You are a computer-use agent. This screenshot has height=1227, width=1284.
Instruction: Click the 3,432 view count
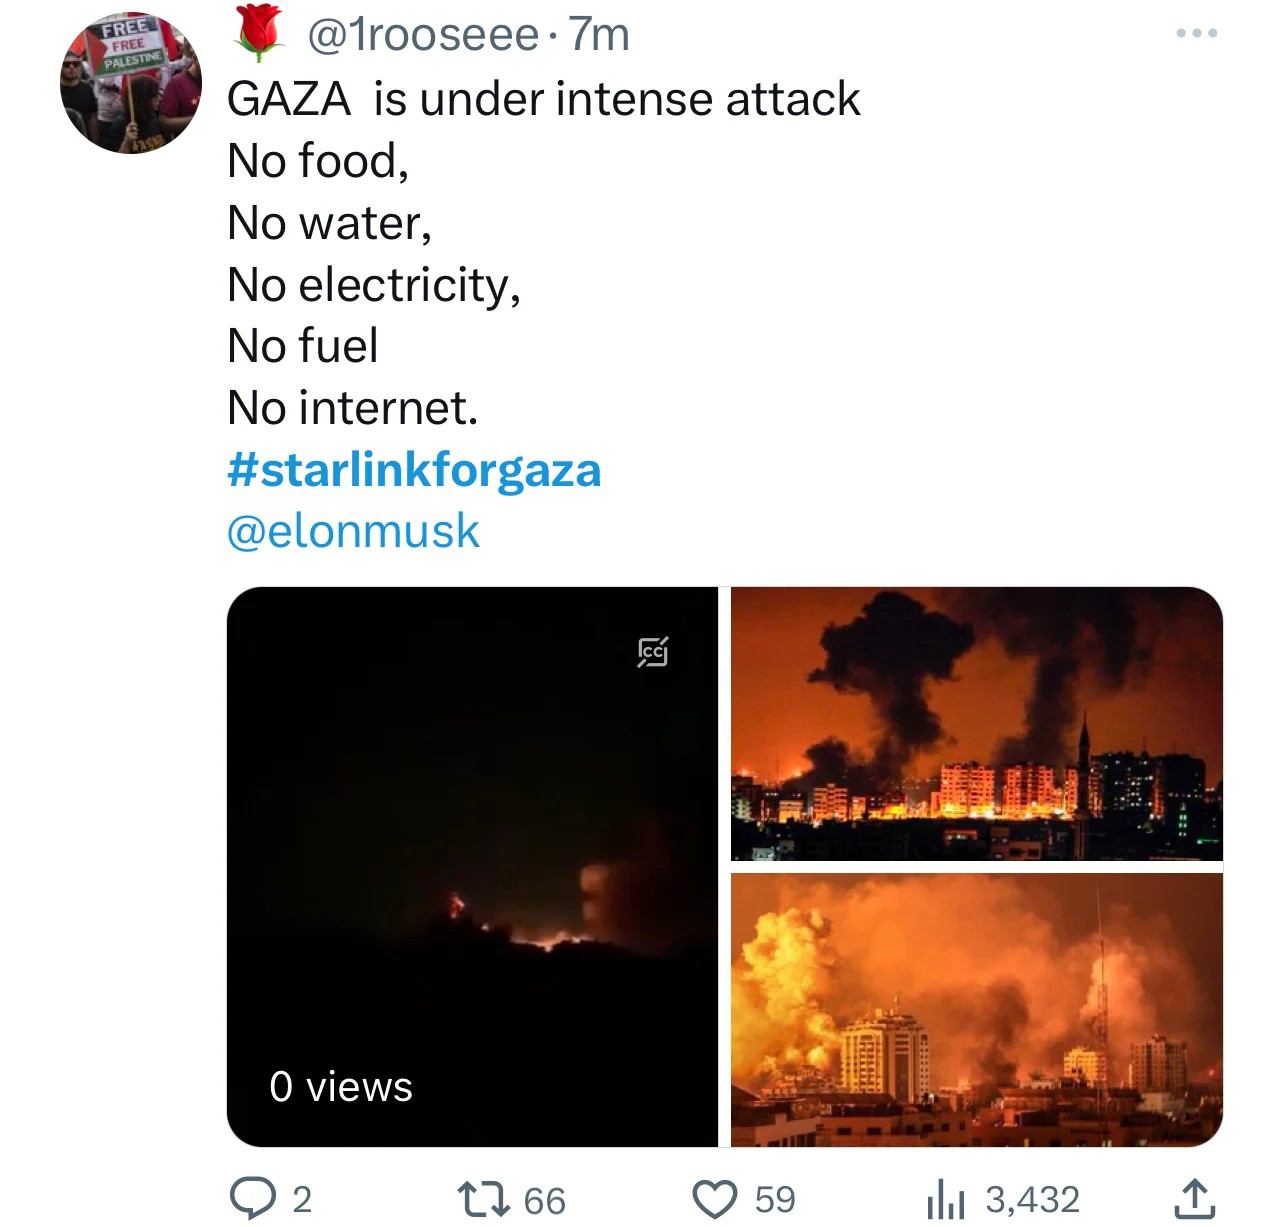(x=1033, y=1199)
